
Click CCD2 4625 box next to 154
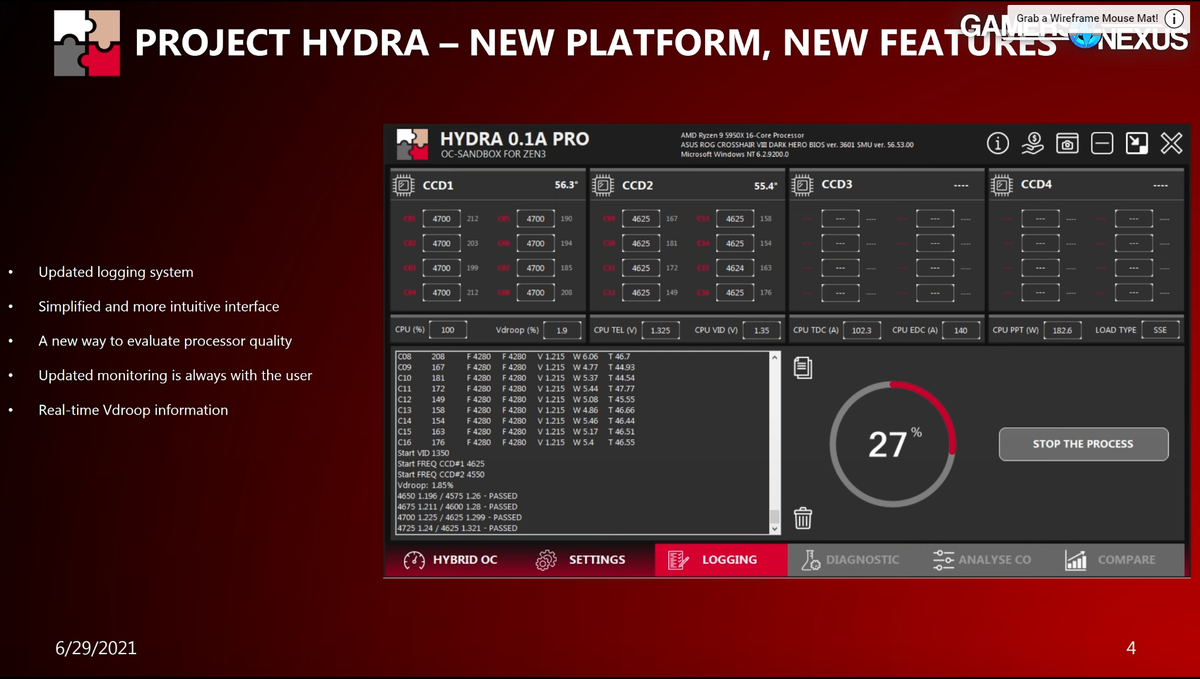735,243
